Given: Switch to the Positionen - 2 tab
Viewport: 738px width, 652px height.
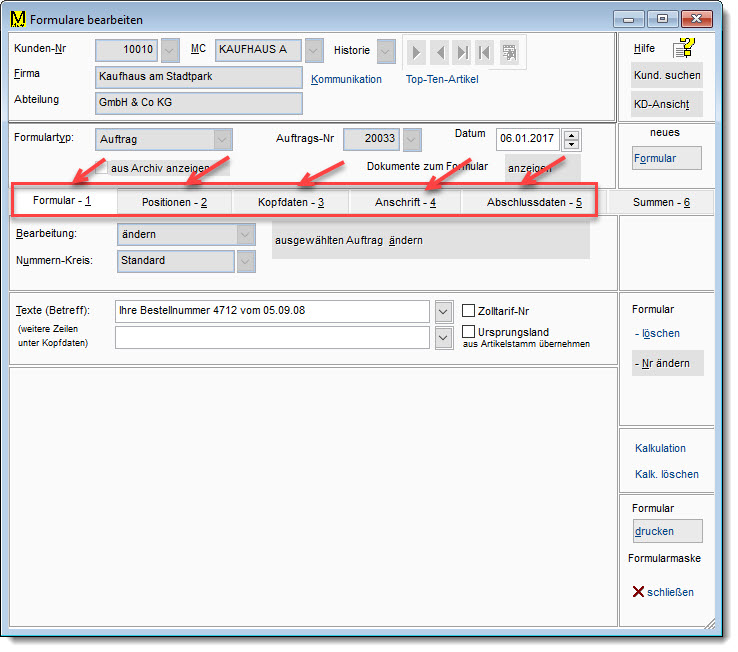Looking at the screenshot, I should (174, 203).
